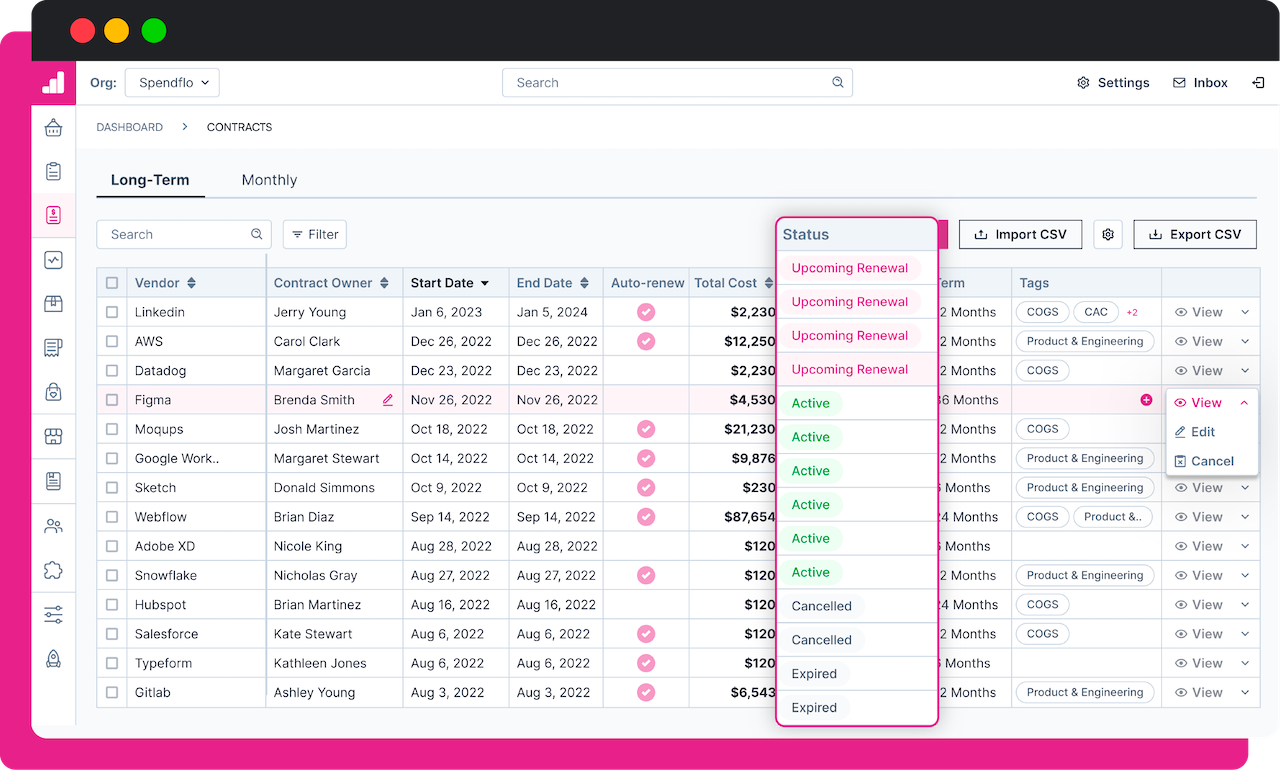
Task: Tick the select-all checkbox in table header
Action: 112,283
